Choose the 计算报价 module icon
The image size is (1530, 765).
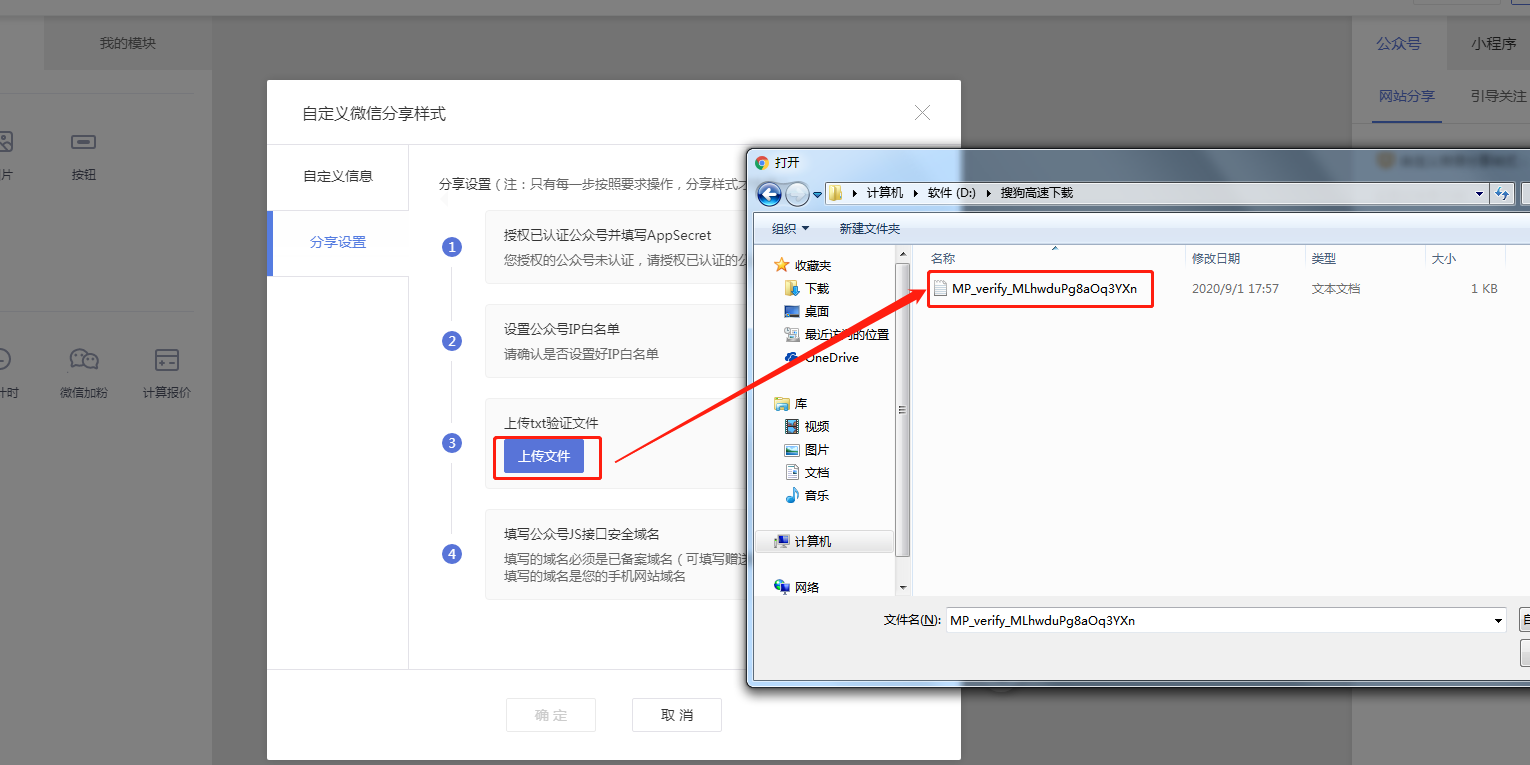tap(166, 360)
